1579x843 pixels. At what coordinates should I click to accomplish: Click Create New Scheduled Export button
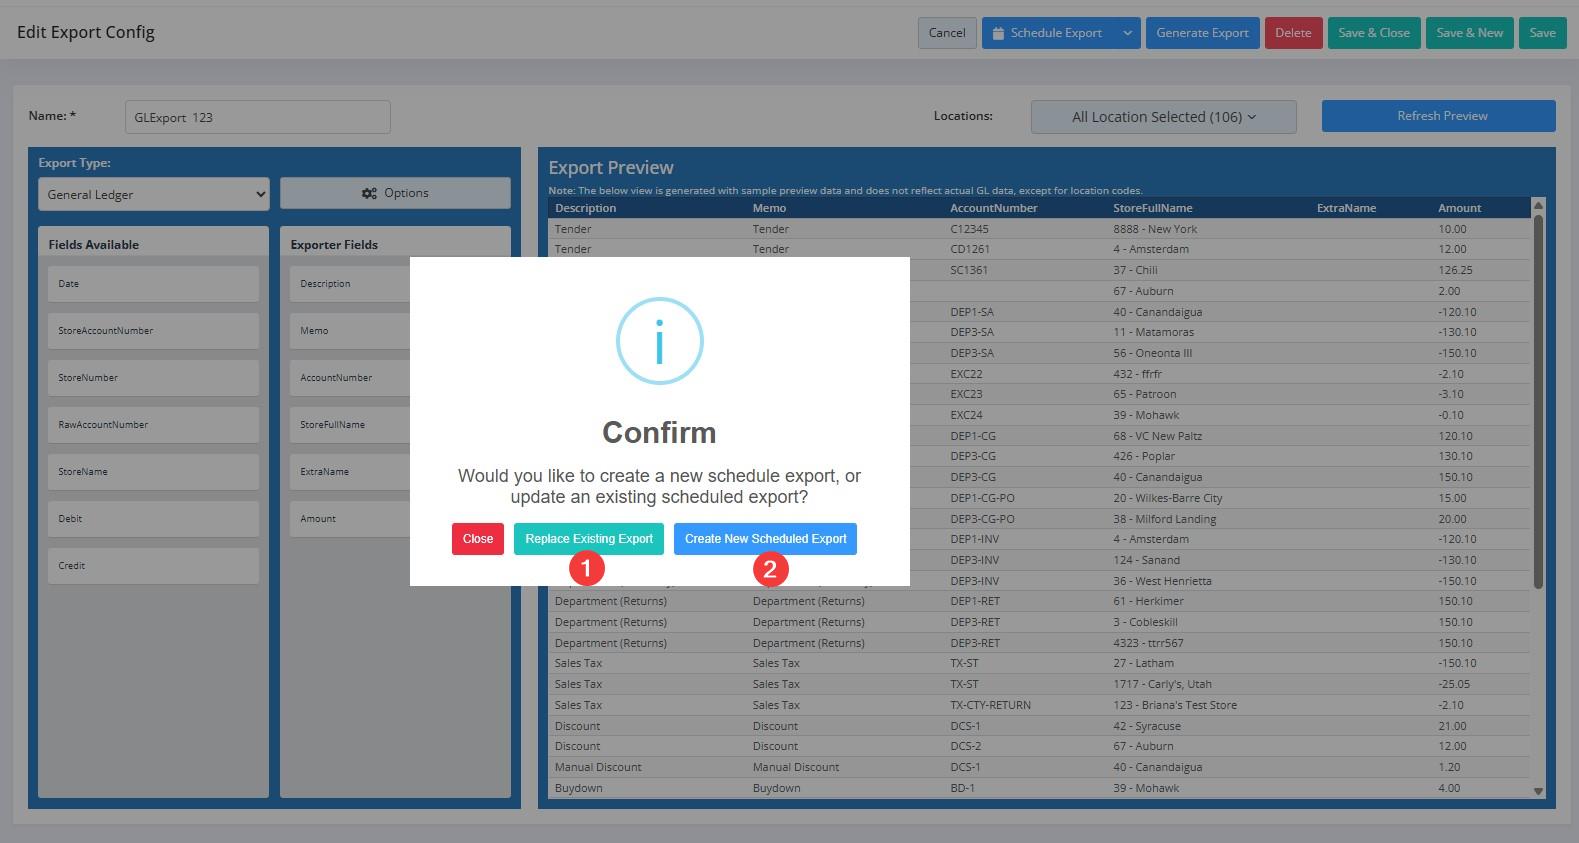[x=765, y=539]
